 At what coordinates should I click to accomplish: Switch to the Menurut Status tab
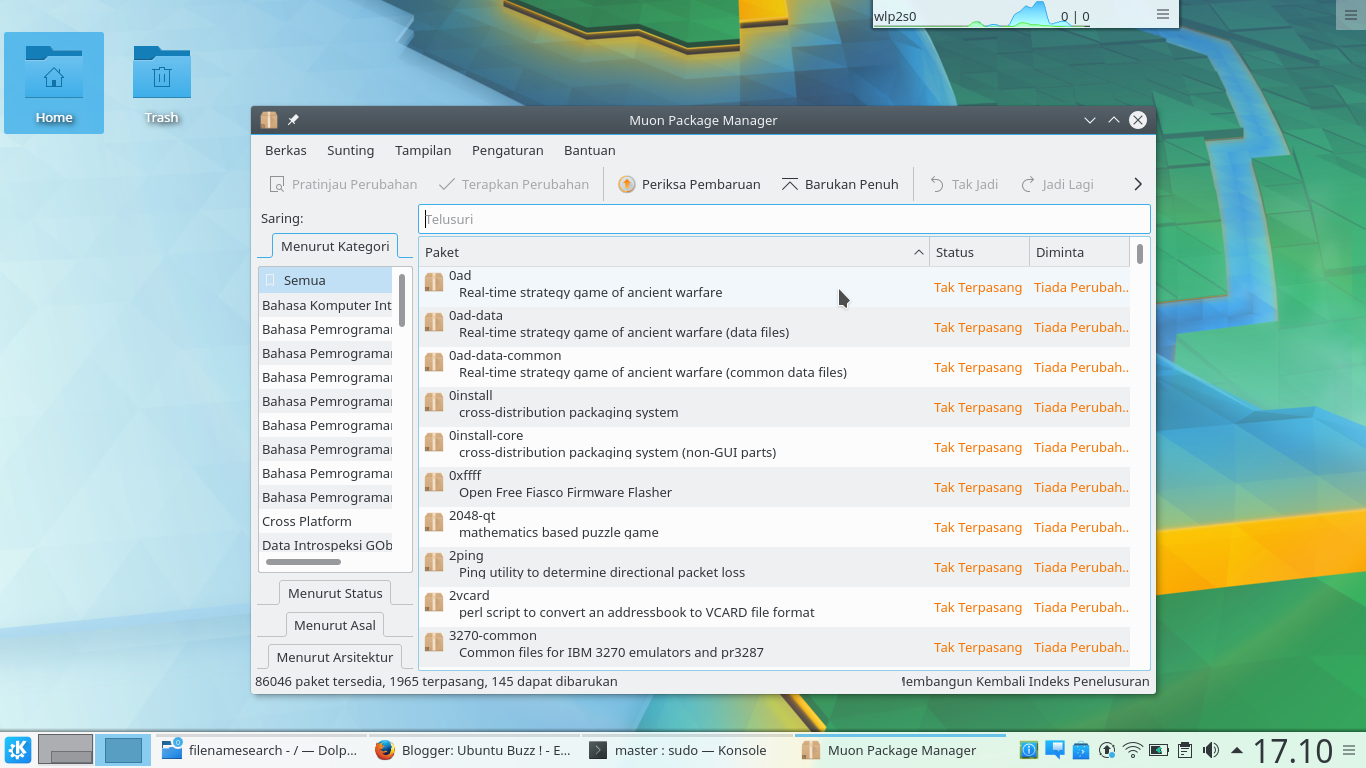click(x=335, y=593)
